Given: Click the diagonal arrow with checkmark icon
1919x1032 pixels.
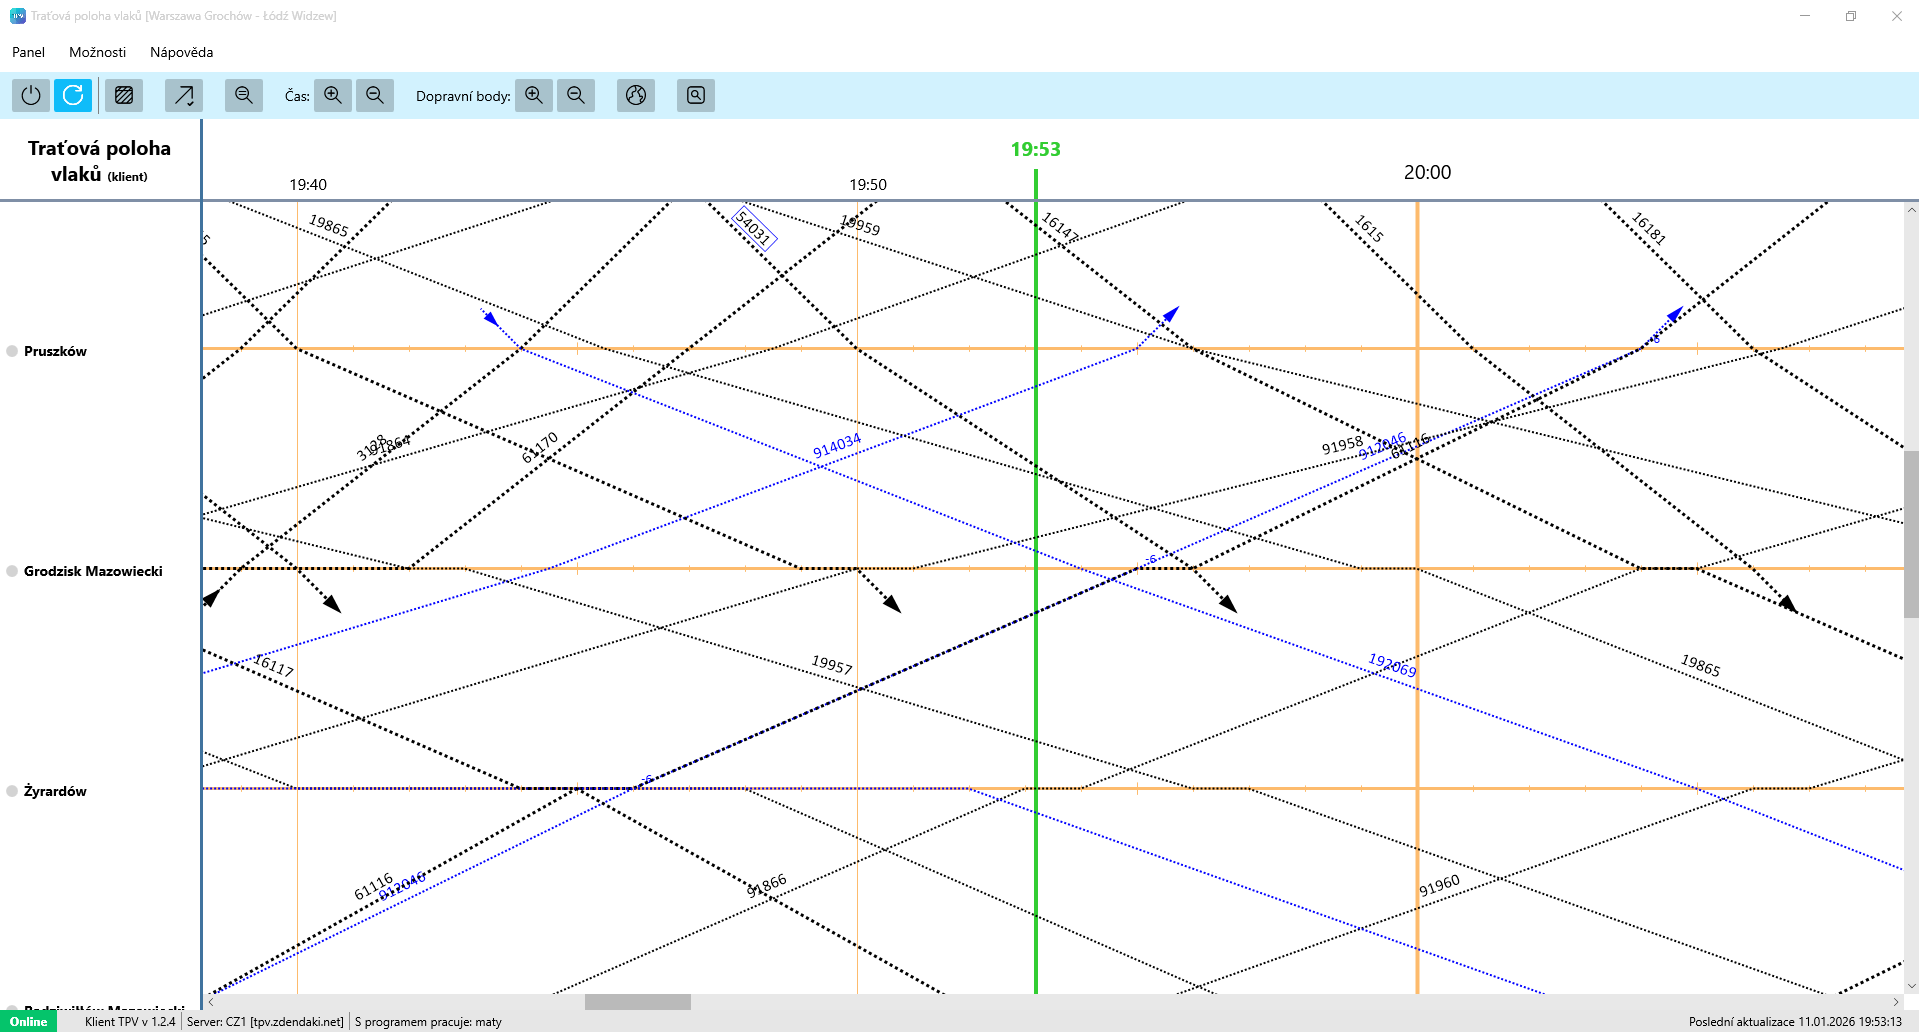Looking at the screenshot, I should tap(184, 95).
